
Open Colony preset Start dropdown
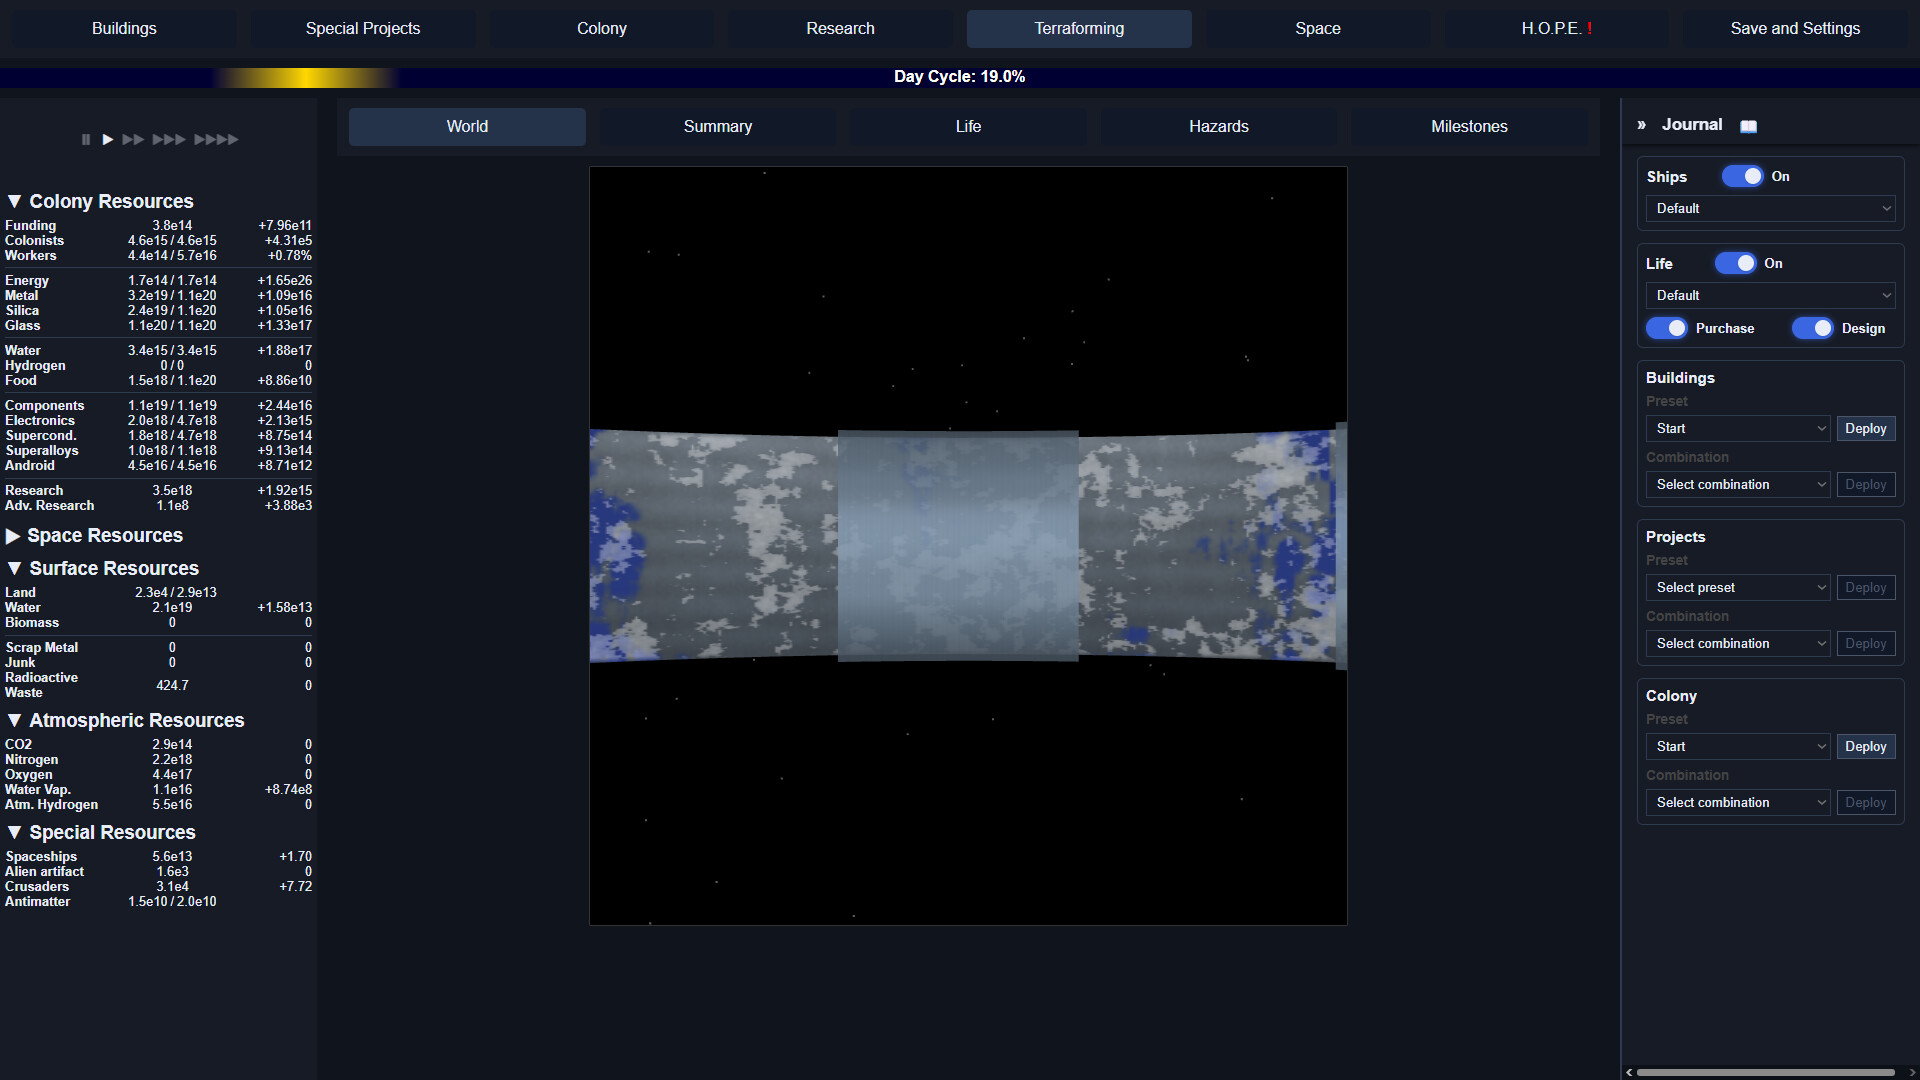pos(1738,746)
